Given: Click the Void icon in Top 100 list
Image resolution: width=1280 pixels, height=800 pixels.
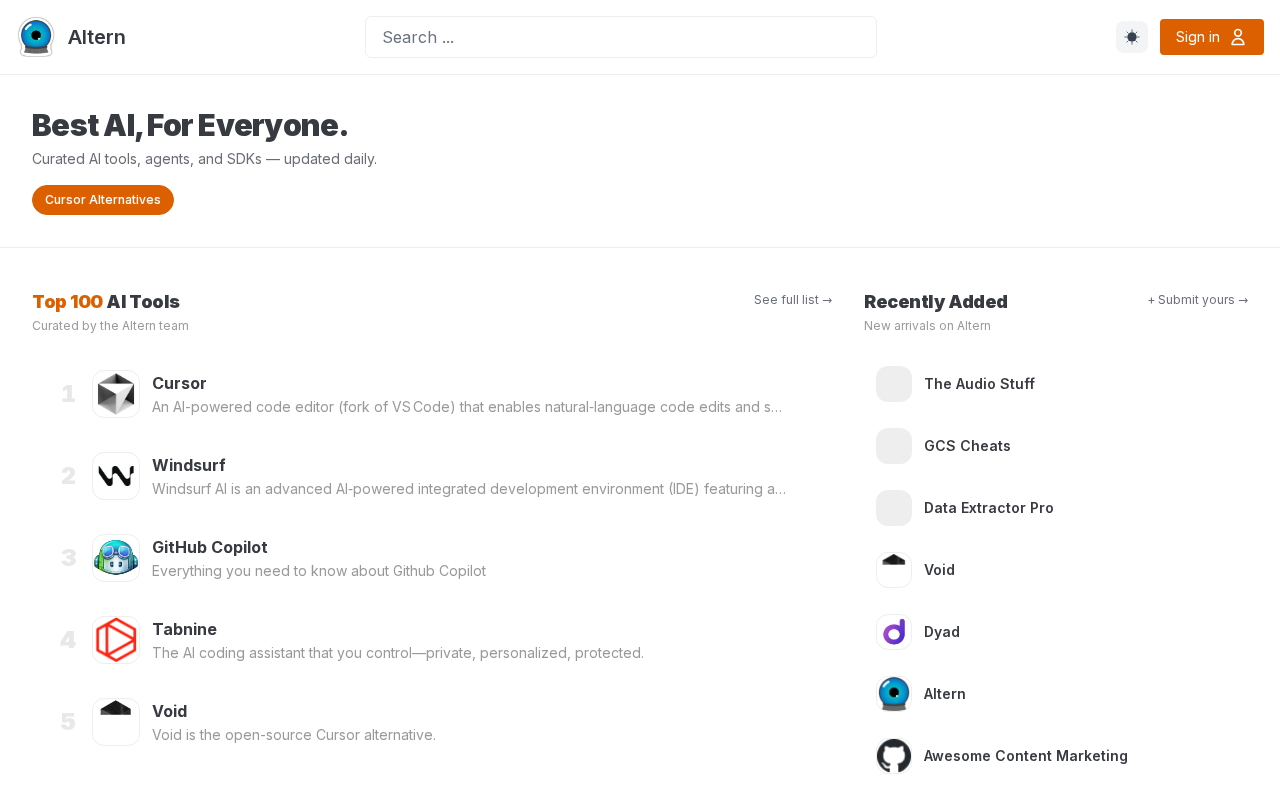Looking at the screenshot, I should (116, 722).
